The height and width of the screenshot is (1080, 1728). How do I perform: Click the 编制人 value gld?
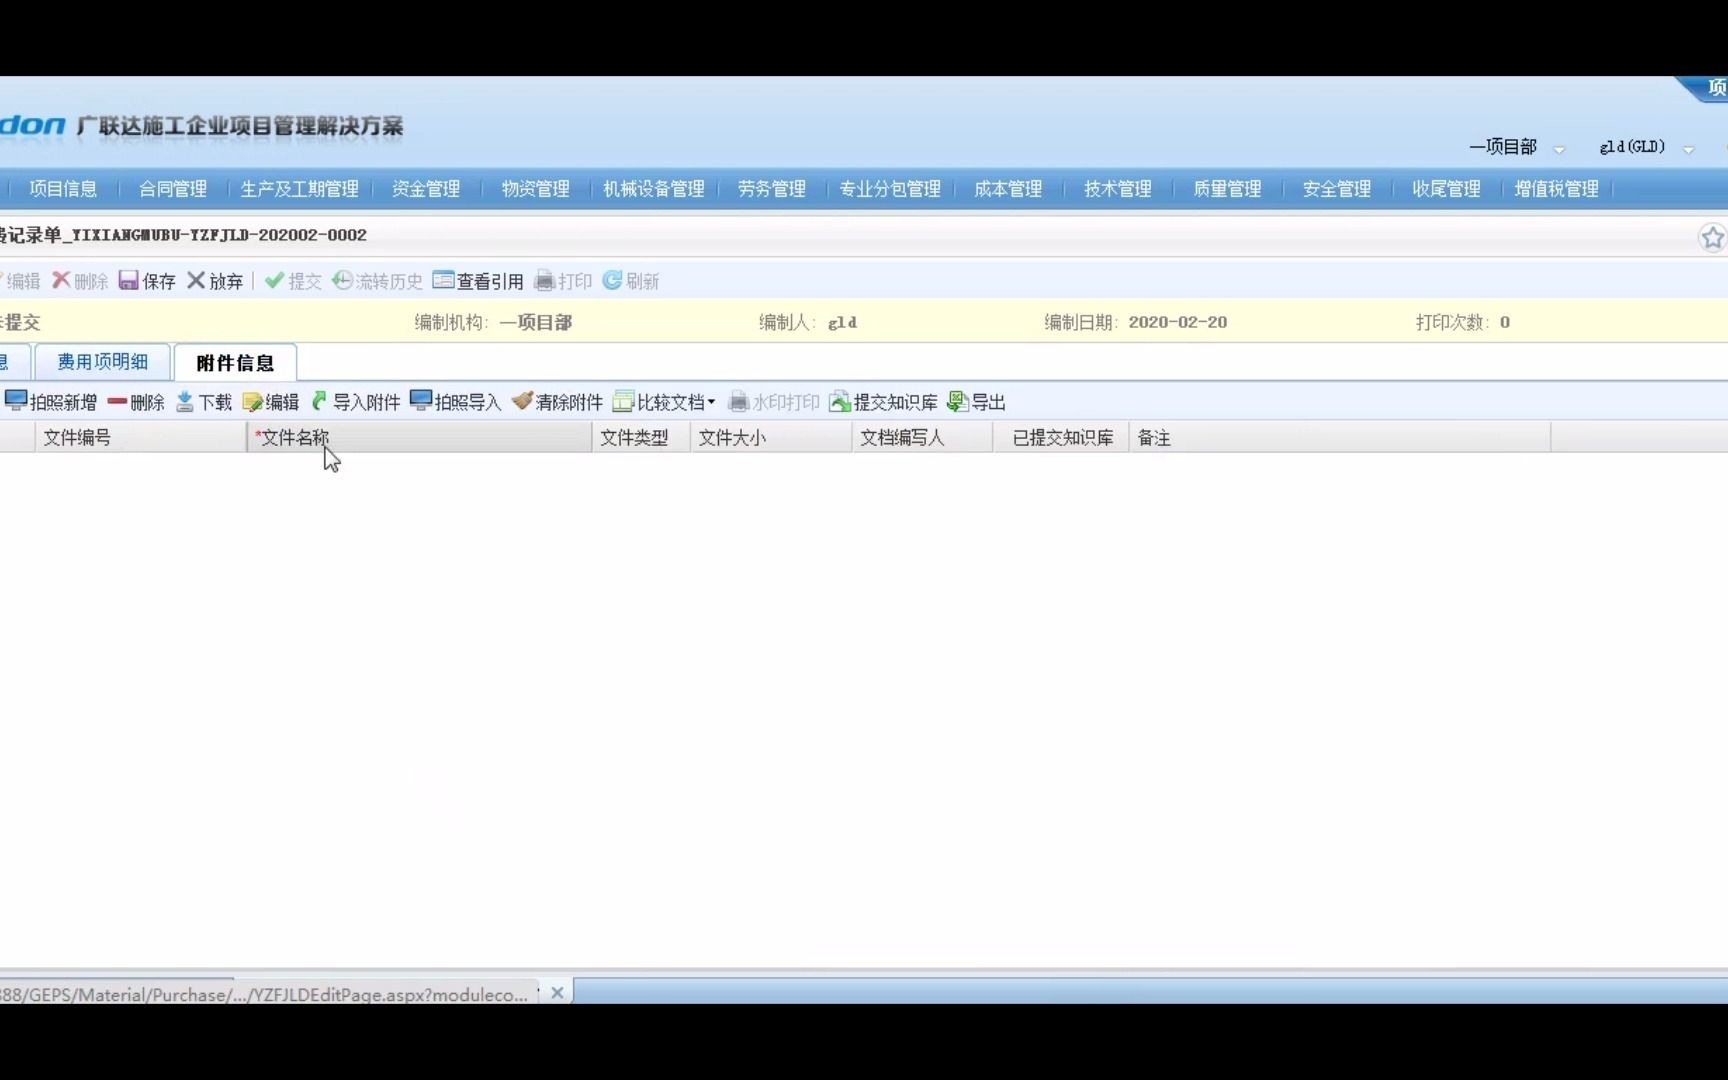tap(842, 322)
